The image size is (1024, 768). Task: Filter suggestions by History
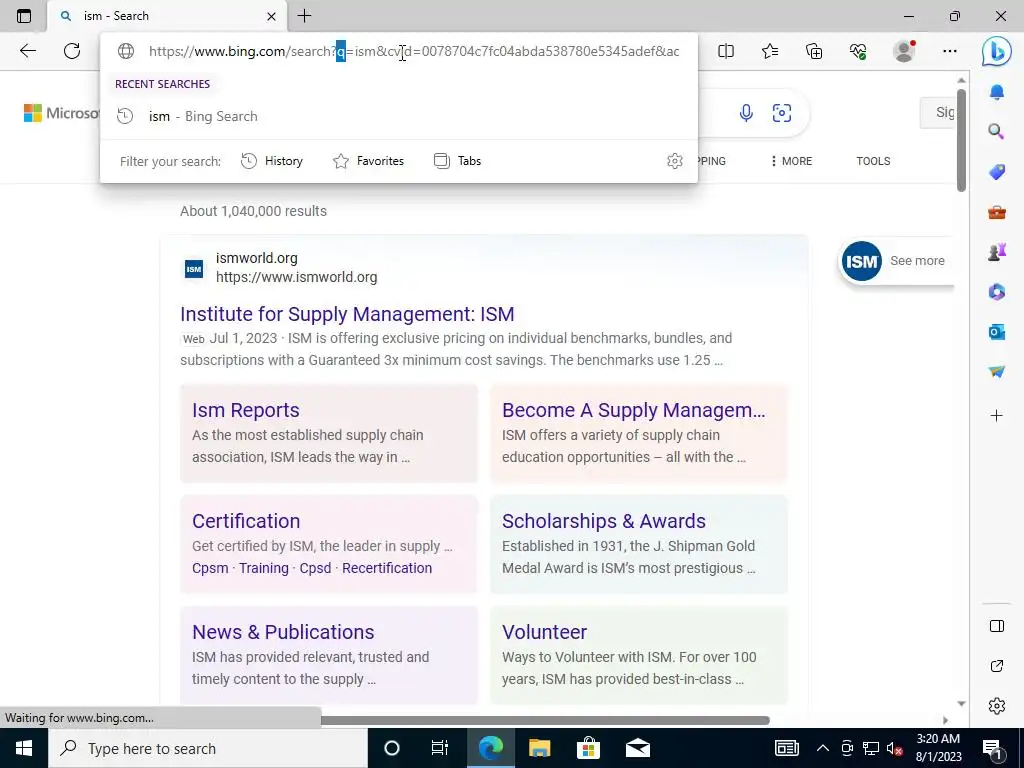272,161
